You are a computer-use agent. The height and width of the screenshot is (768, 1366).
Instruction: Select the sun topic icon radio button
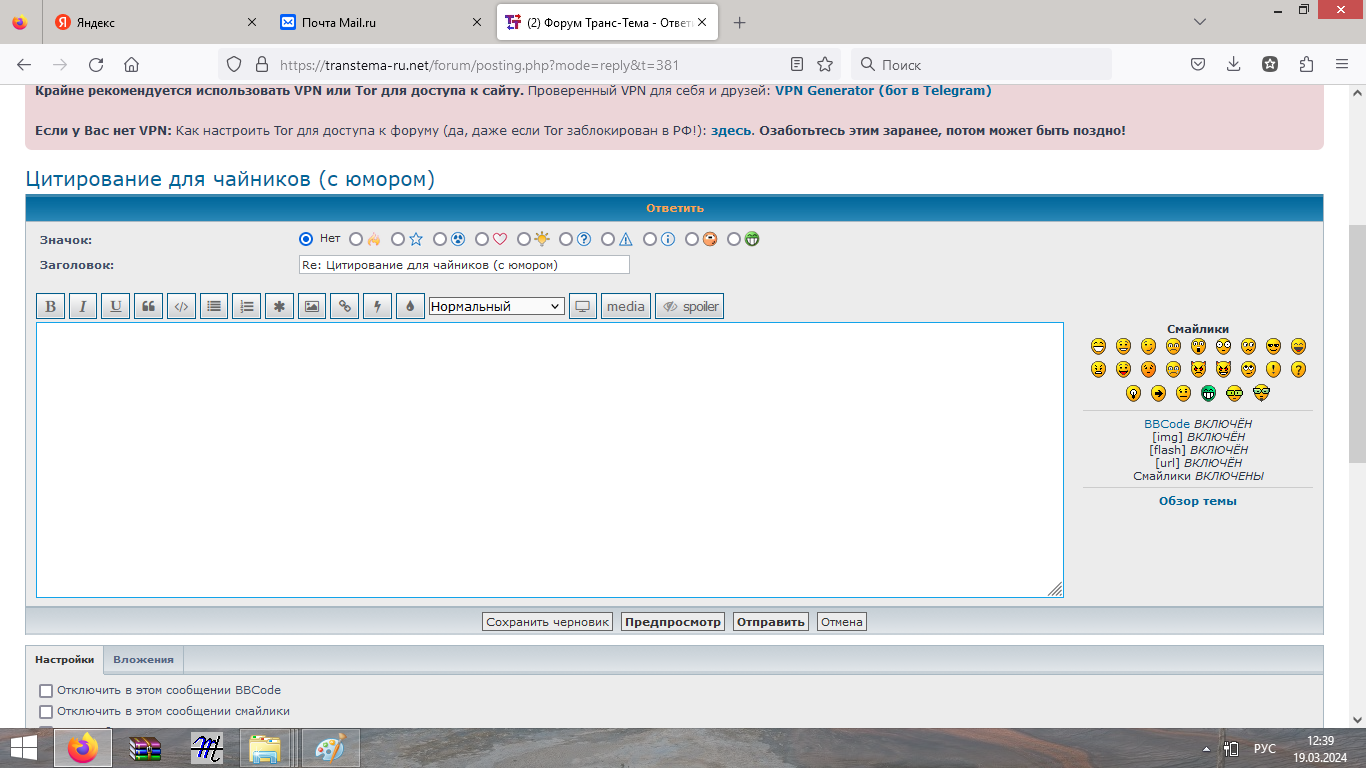click(524, 239)
